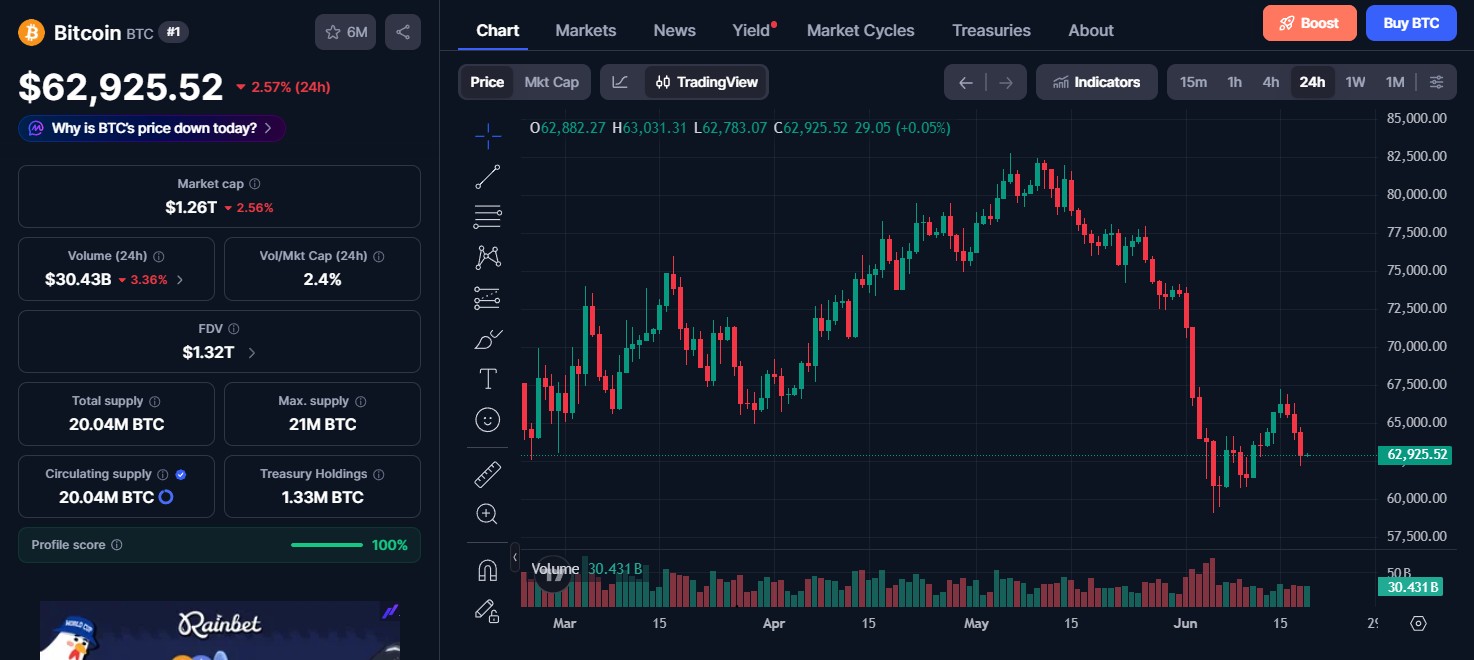Click the #1 rank badge
The image size is (1474, 660).
click(174, 33)
